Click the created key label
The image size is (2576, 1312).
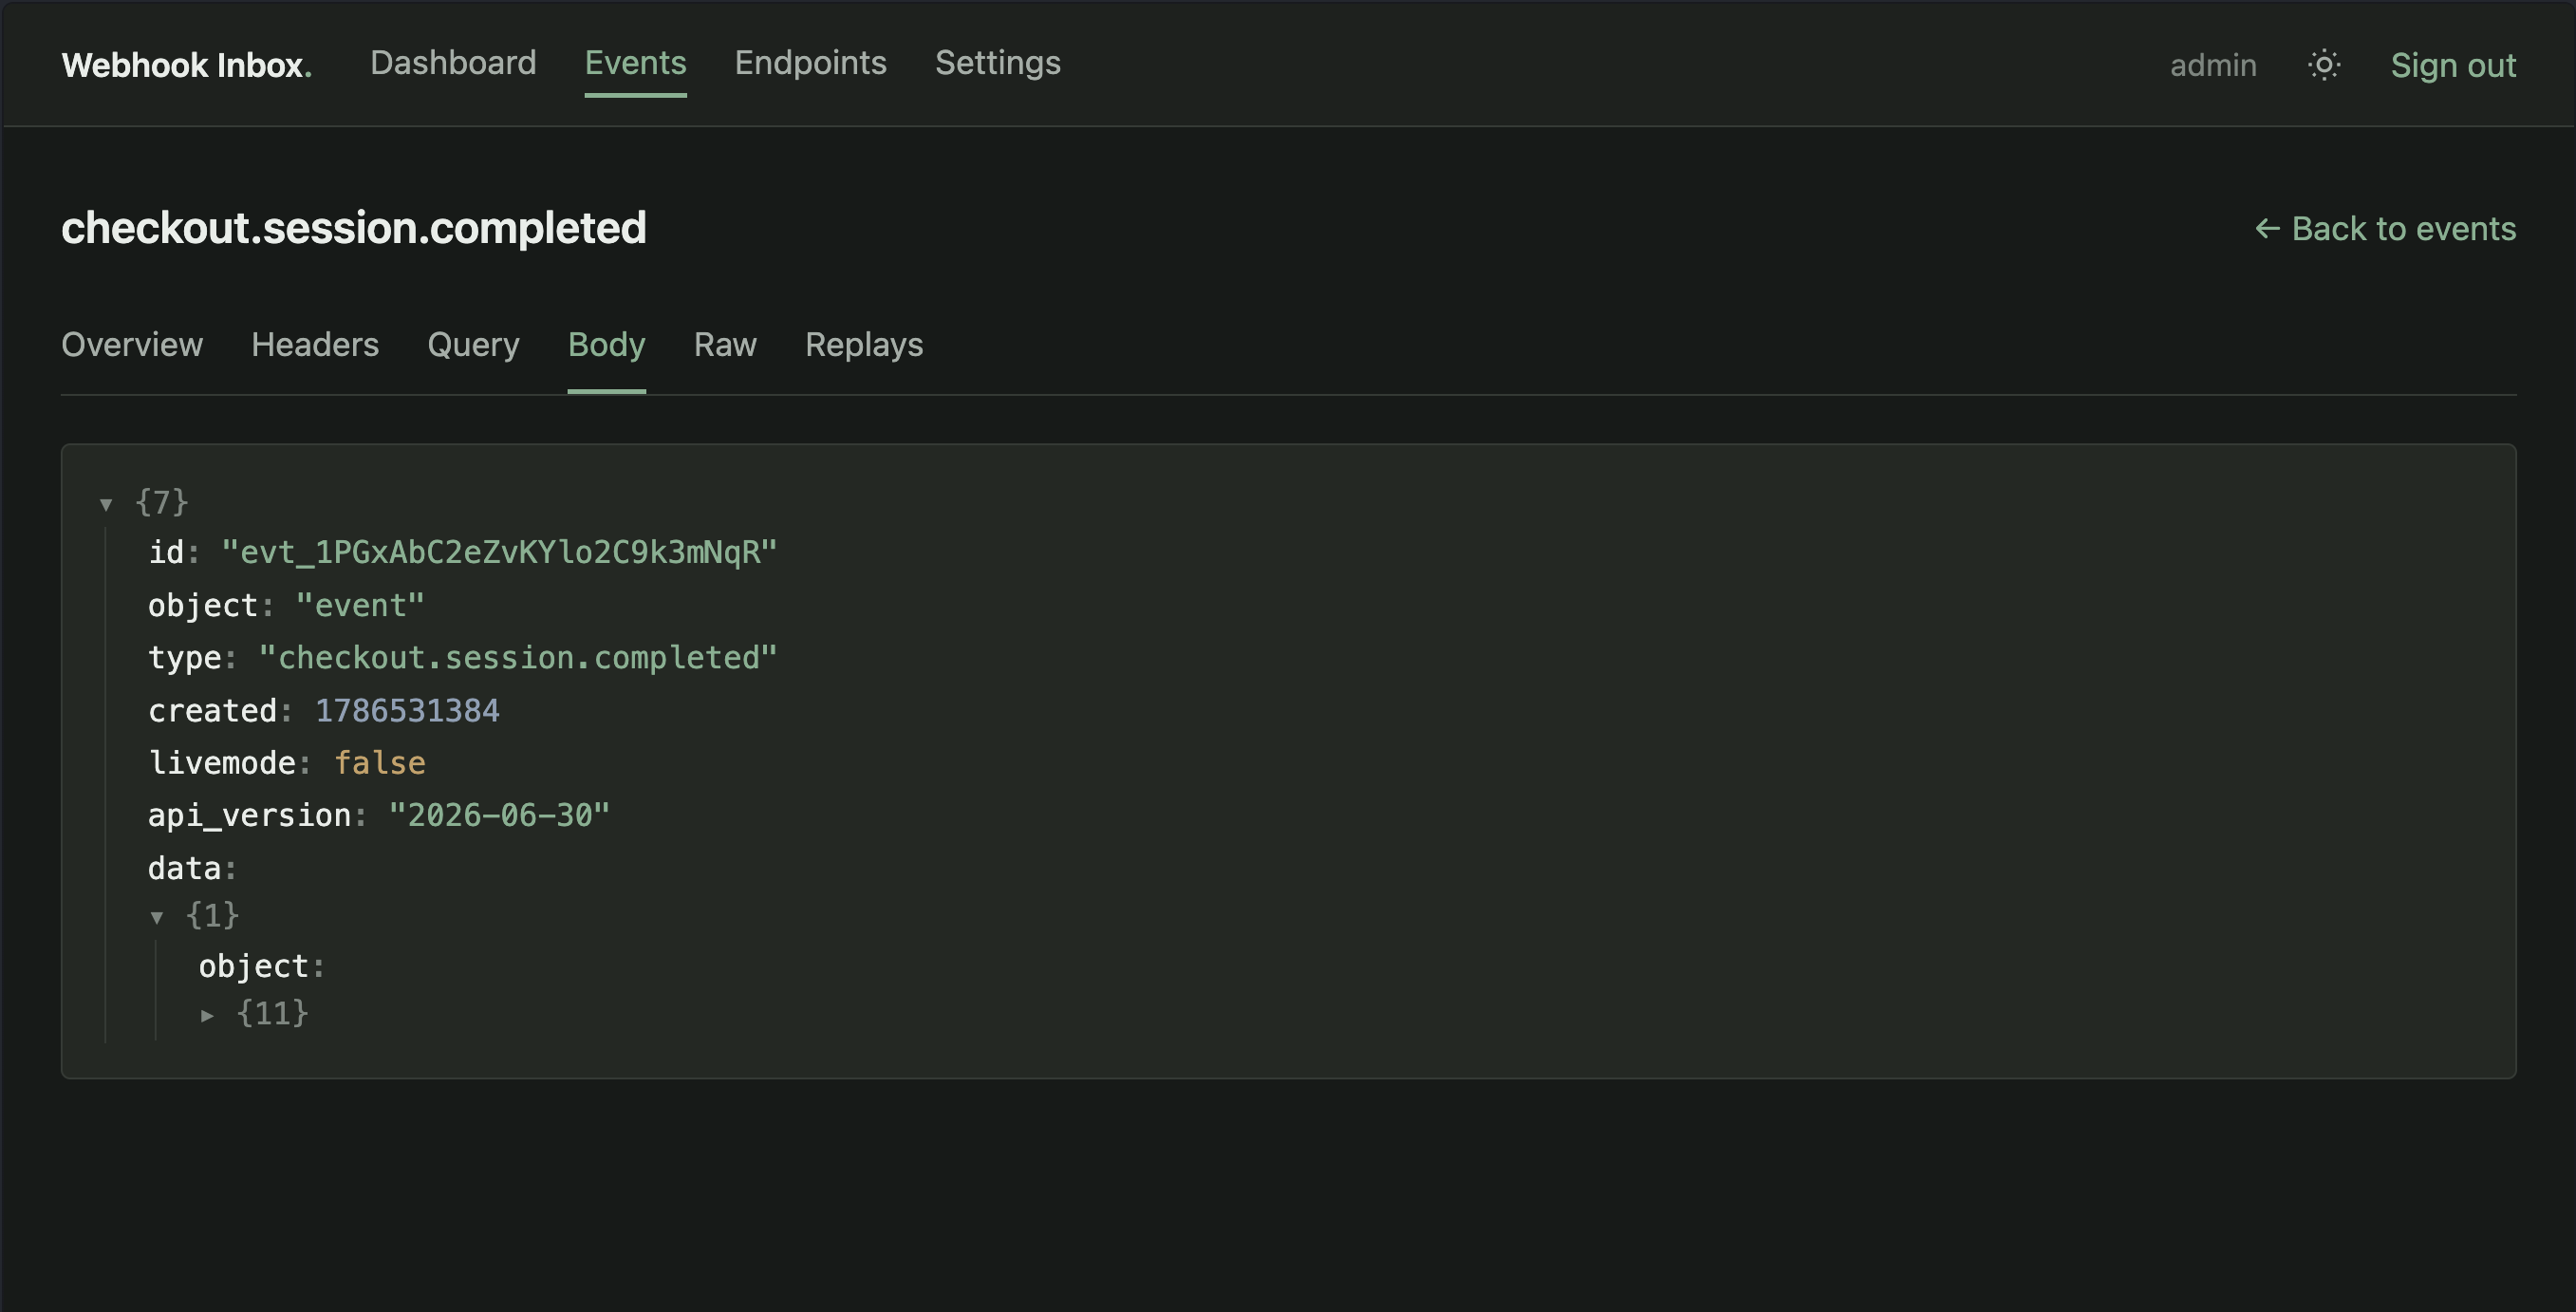(212, 711)
